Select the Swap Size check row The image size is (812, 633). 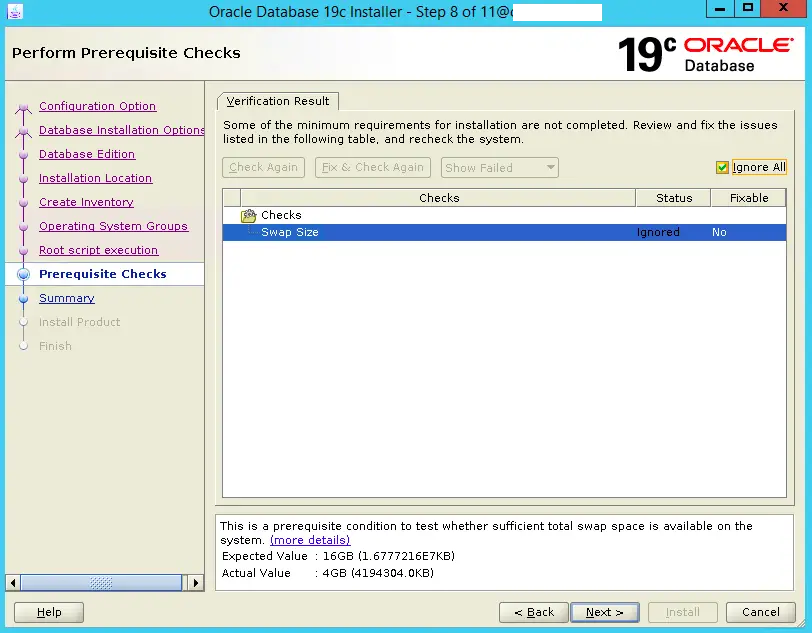pyautogui.click(x=504, y=232)
